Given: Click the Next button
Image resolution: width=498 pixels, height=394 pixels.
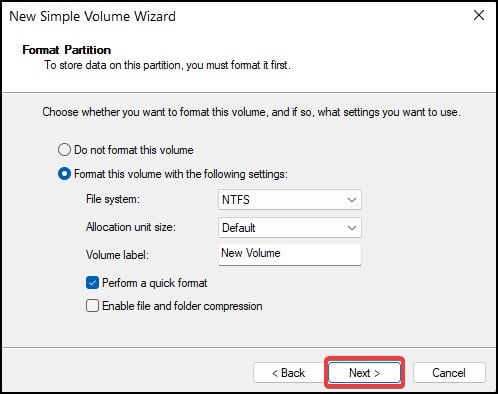Looking at the screenshot, I should coord(364,373).
